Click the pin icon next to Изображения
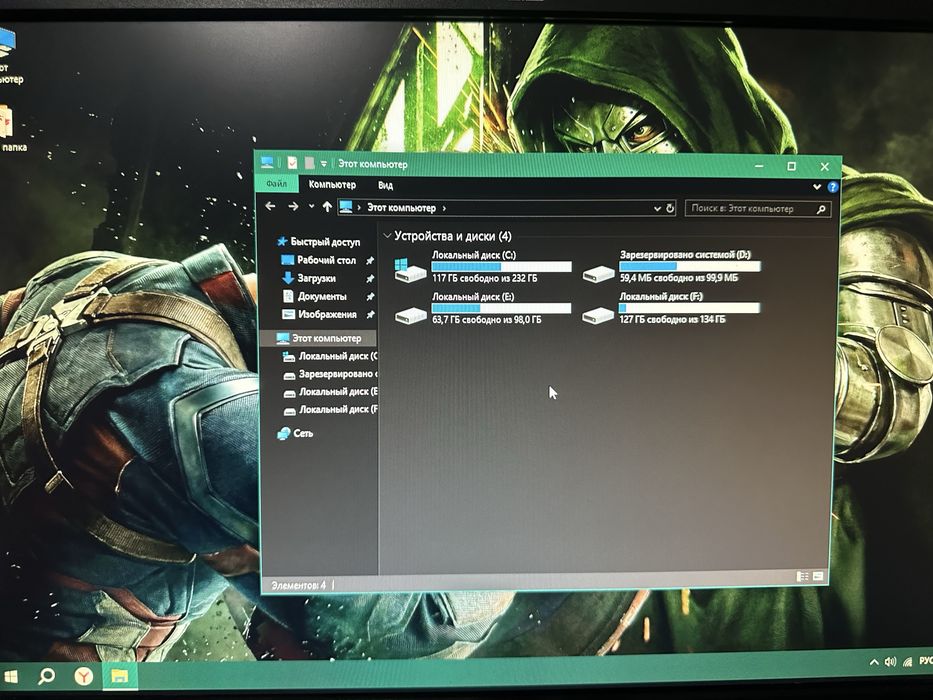This screenshot has height=700, width=933. tap(370, 314)
